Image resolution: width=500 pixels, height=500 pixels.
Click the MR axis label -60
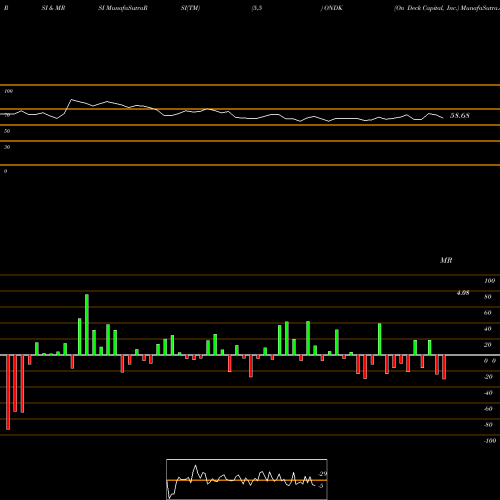coord(488,409)
